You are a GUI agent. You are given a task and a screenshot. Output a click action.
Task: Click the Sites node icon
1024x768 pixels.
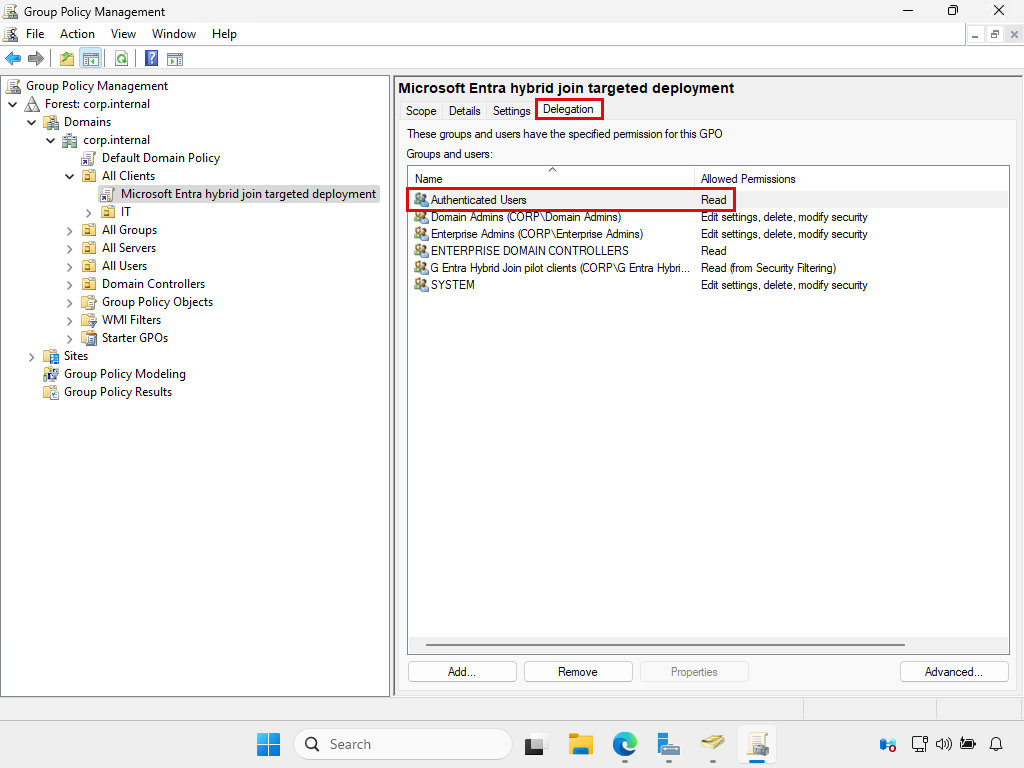[x=51, y=357]
